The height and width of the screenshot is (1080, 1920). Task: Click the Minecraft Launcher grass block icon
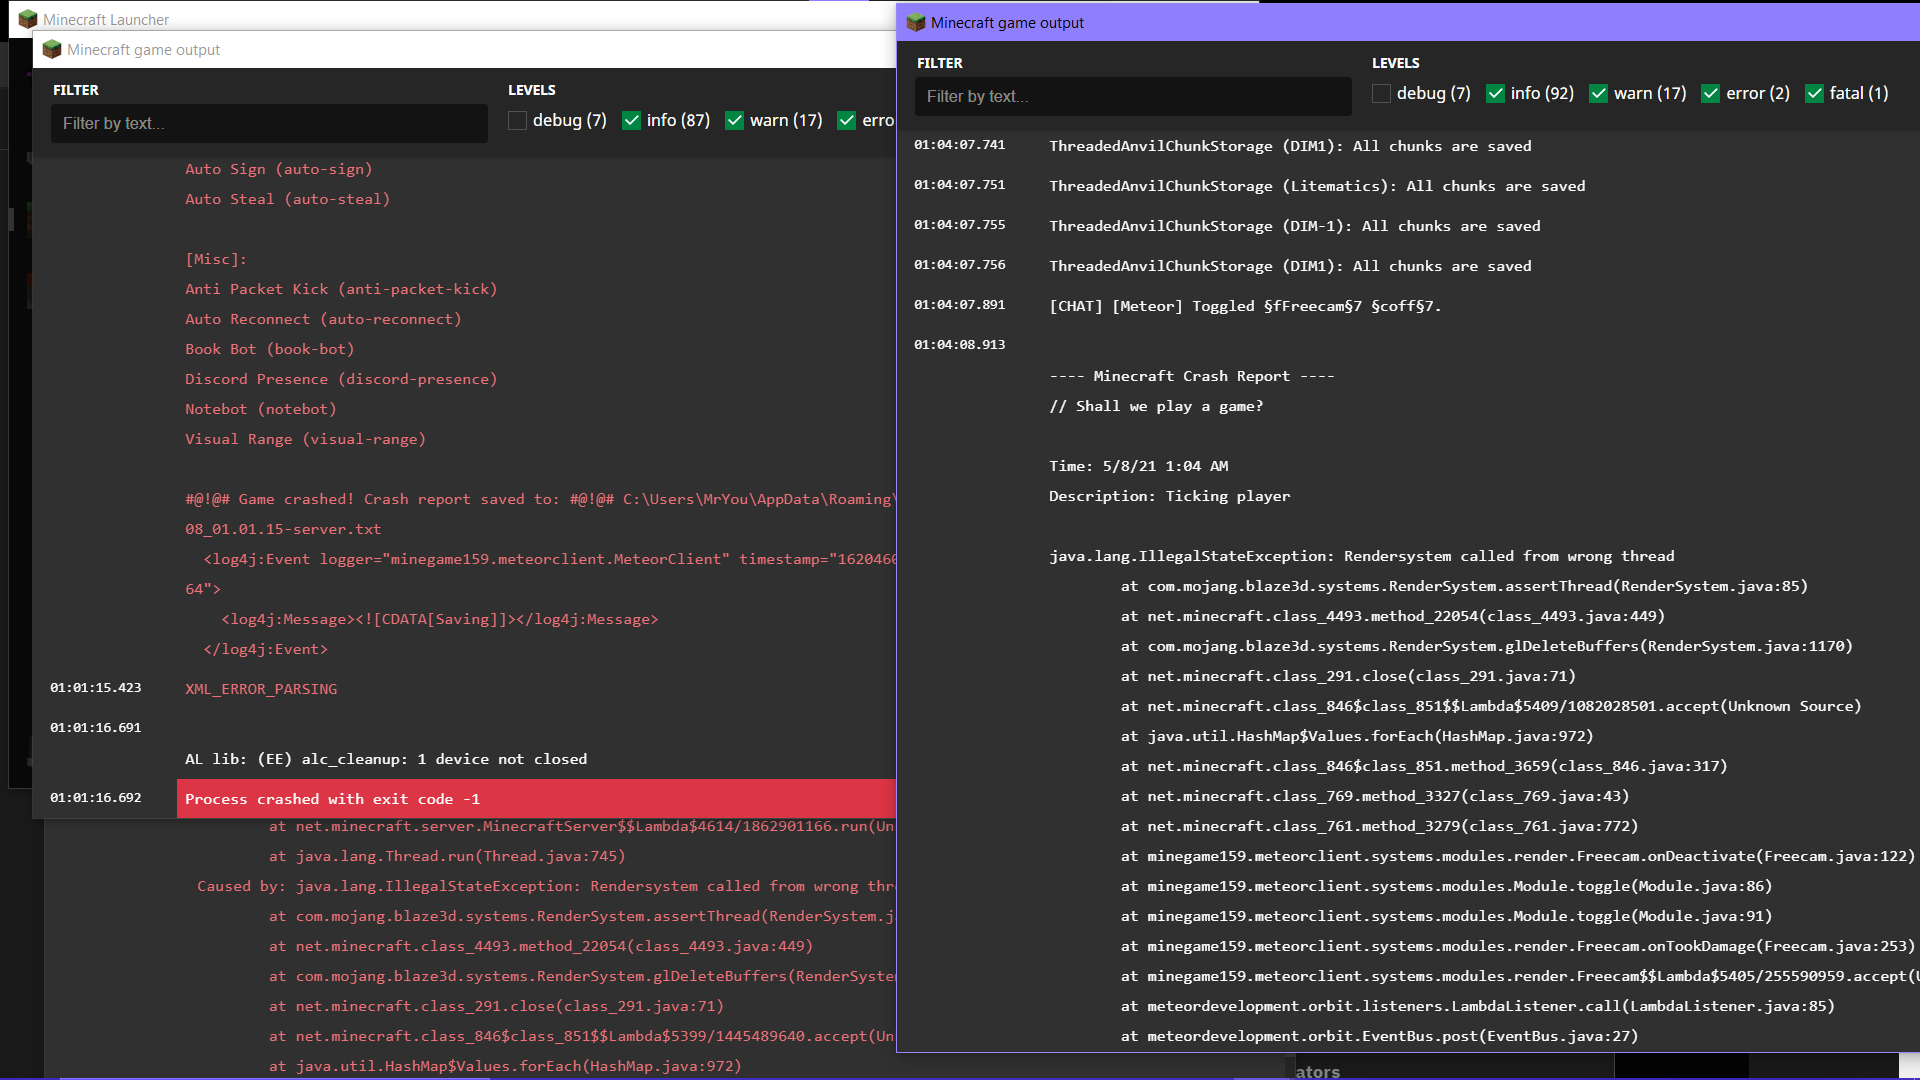point(28,18)
